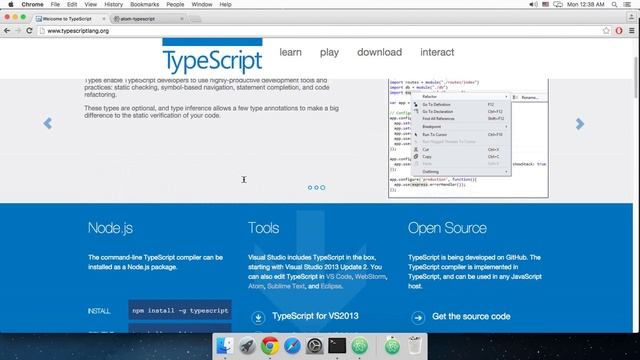Select the second carousel dot
The width and height of the screenshot is (640, 360).
(x=316, y=188)
